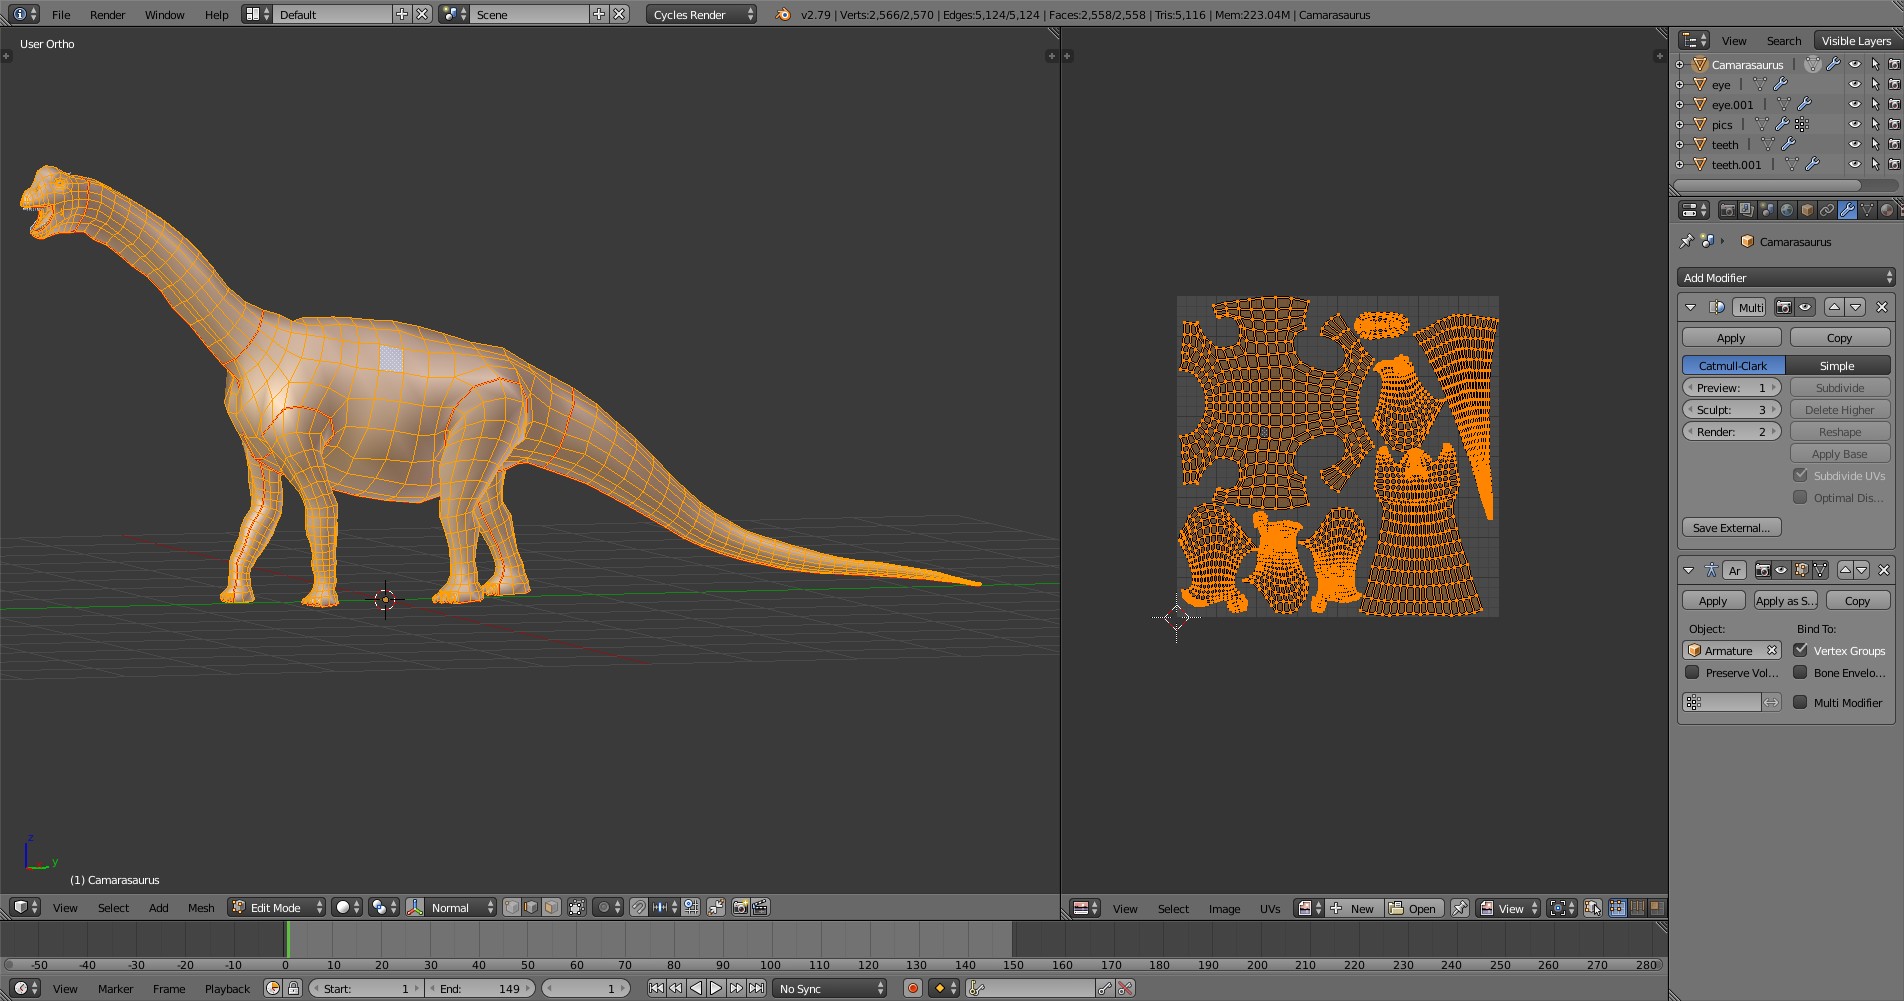
Task: Open the Object constraints chain tab
Action: [x=1827, y=210]
